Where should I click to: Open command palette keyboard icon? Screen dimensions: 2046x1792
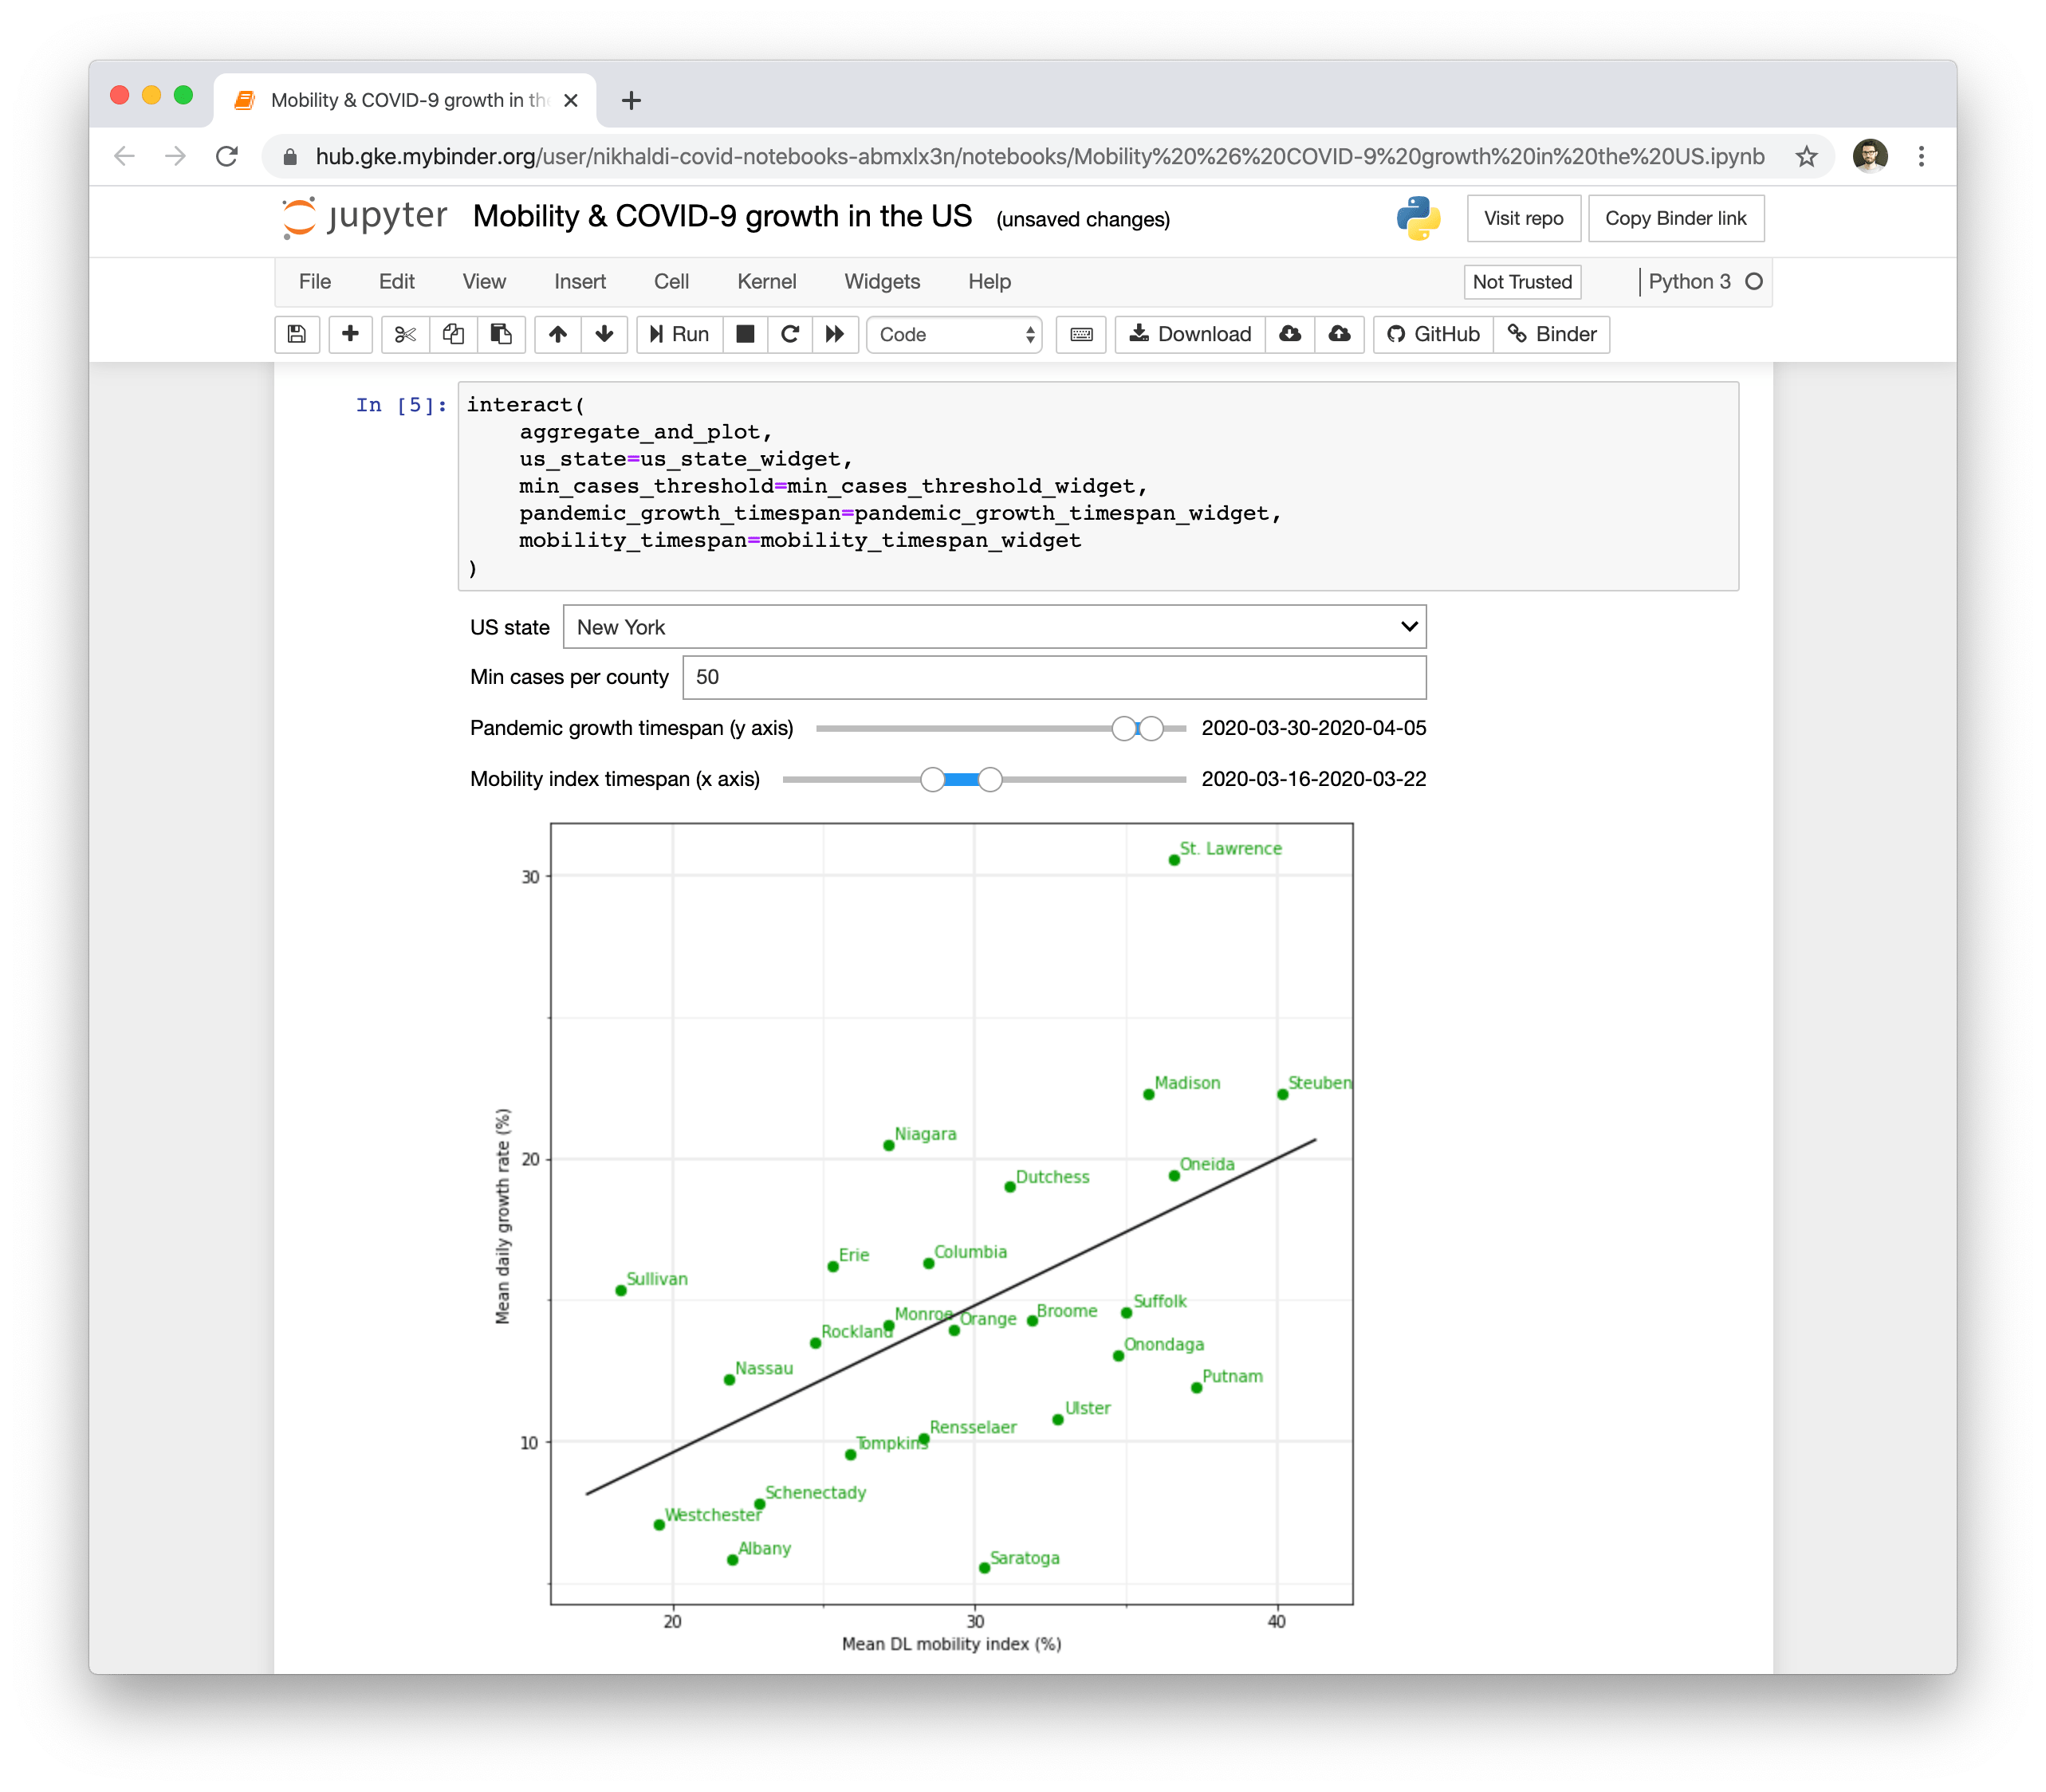point(1081,334)
